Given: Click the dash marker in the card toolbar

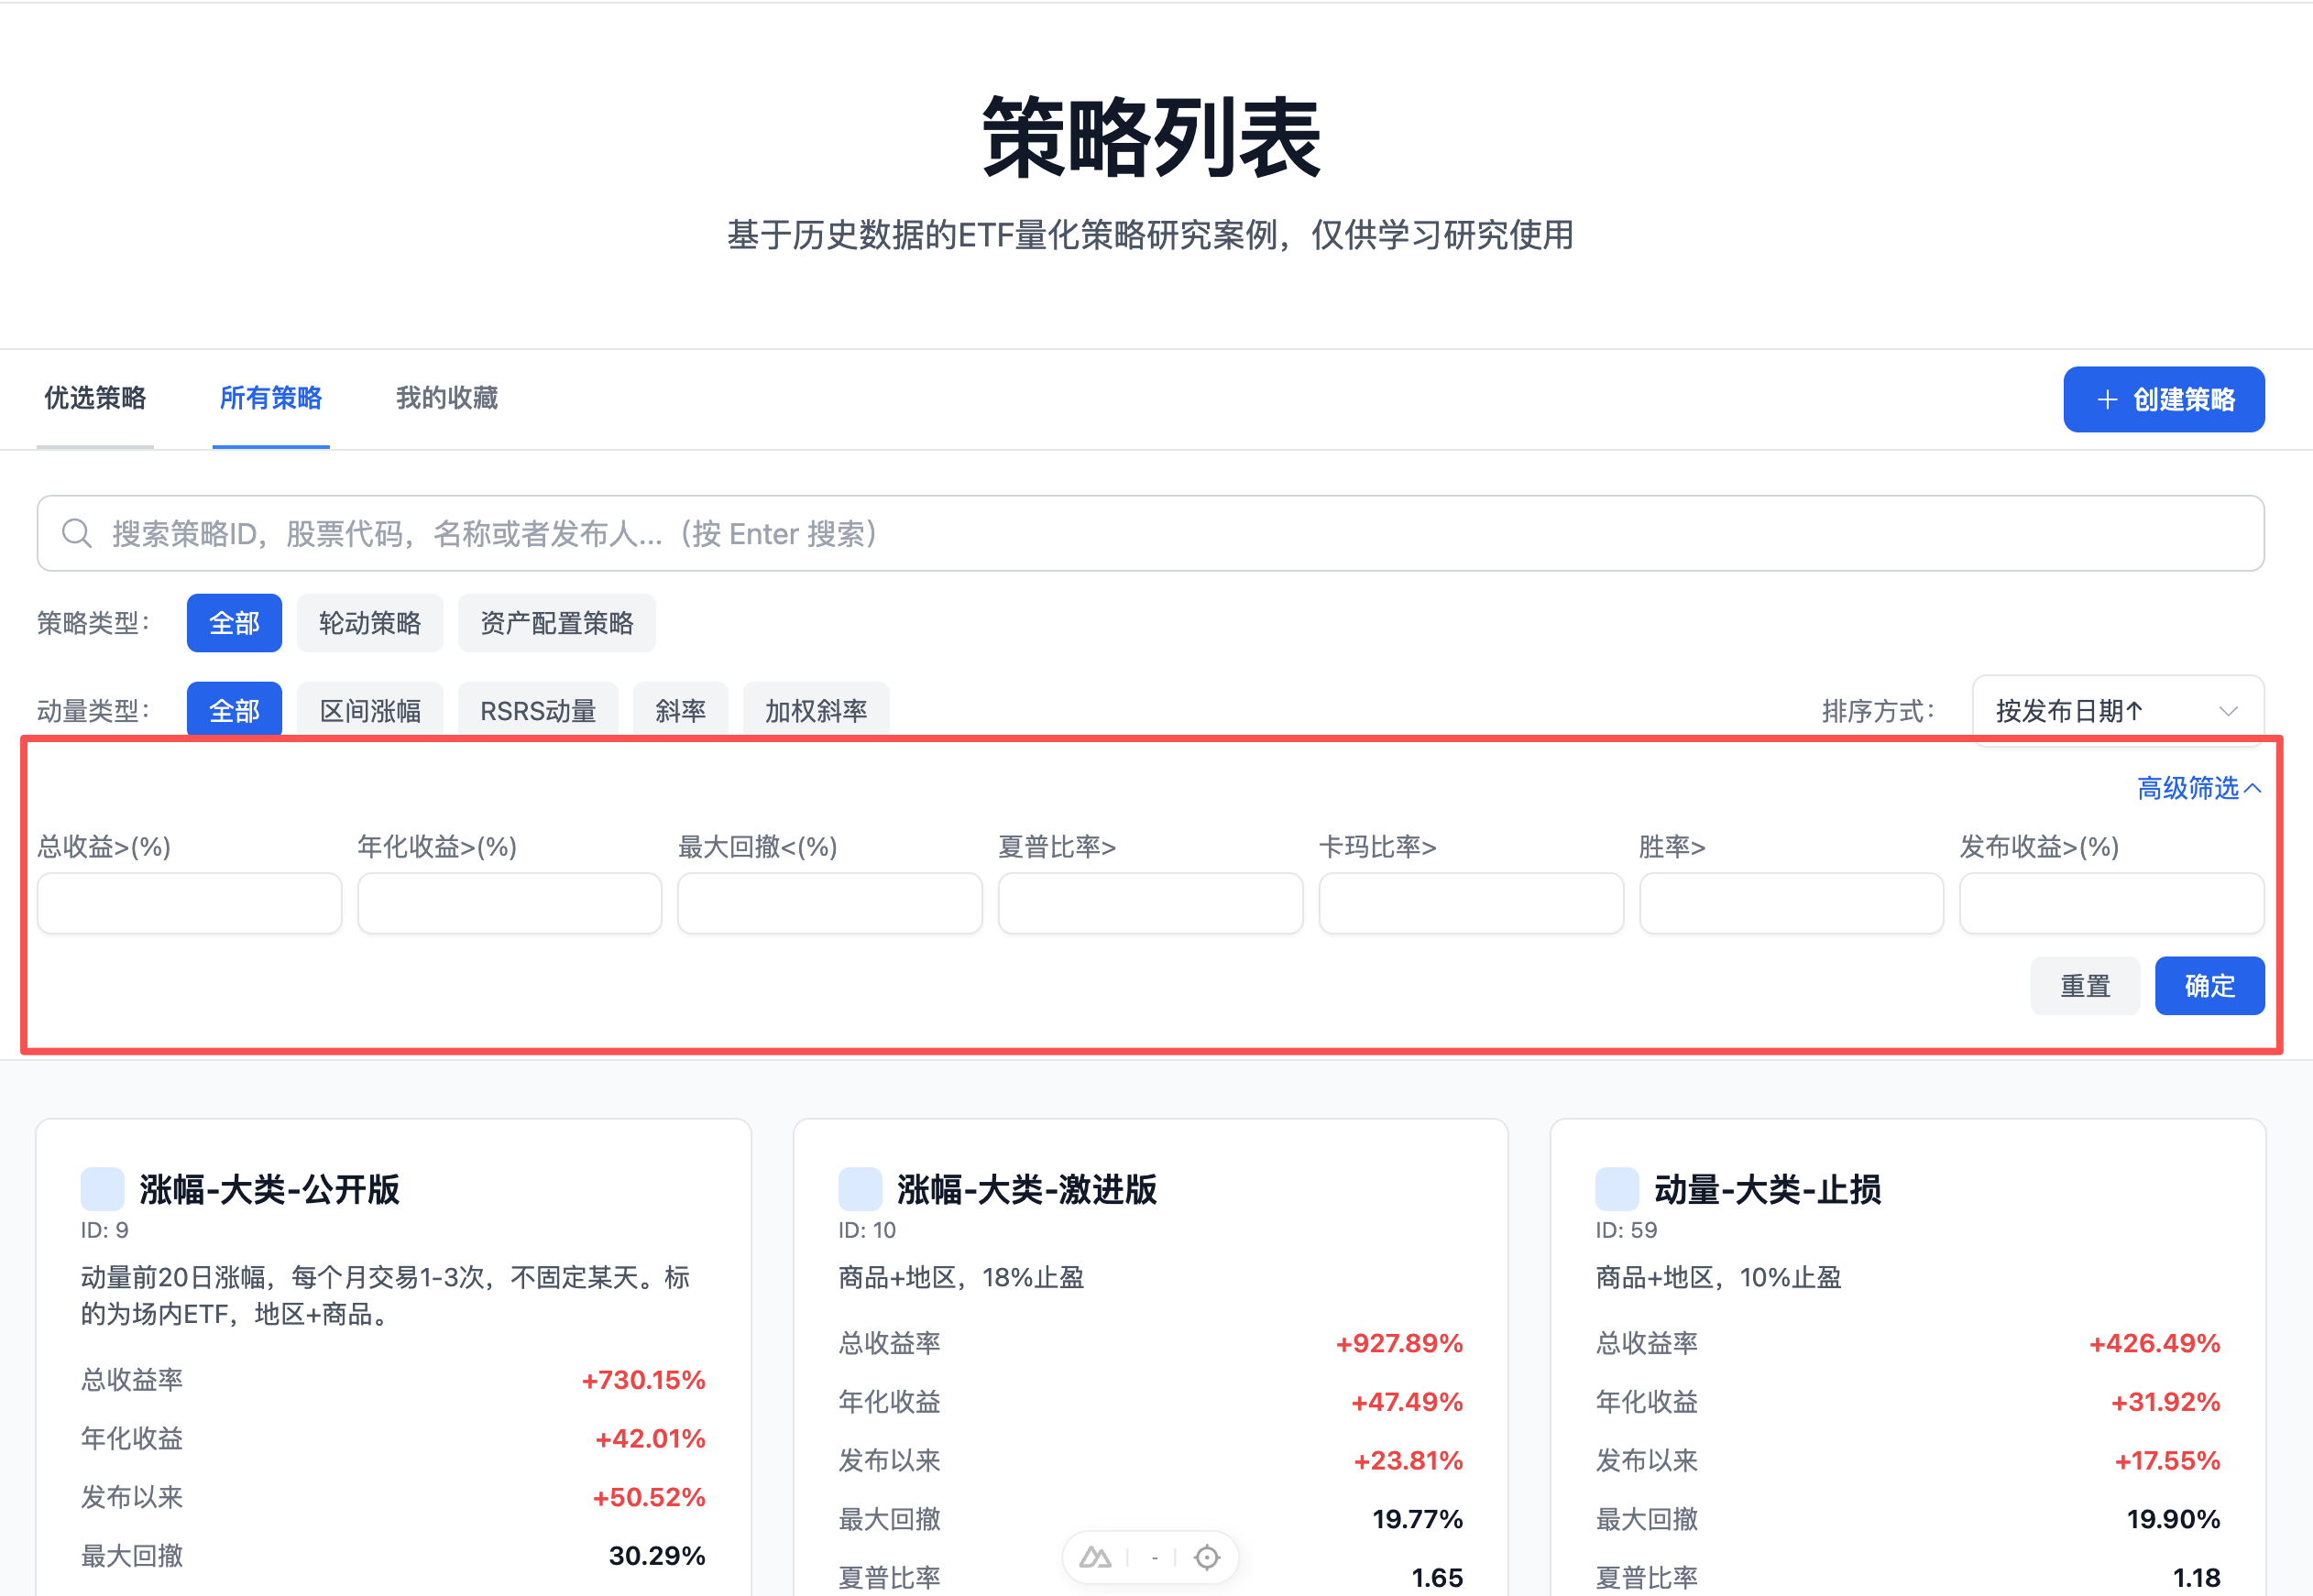Looking at the screenshot, I should coord(1155,1557).
